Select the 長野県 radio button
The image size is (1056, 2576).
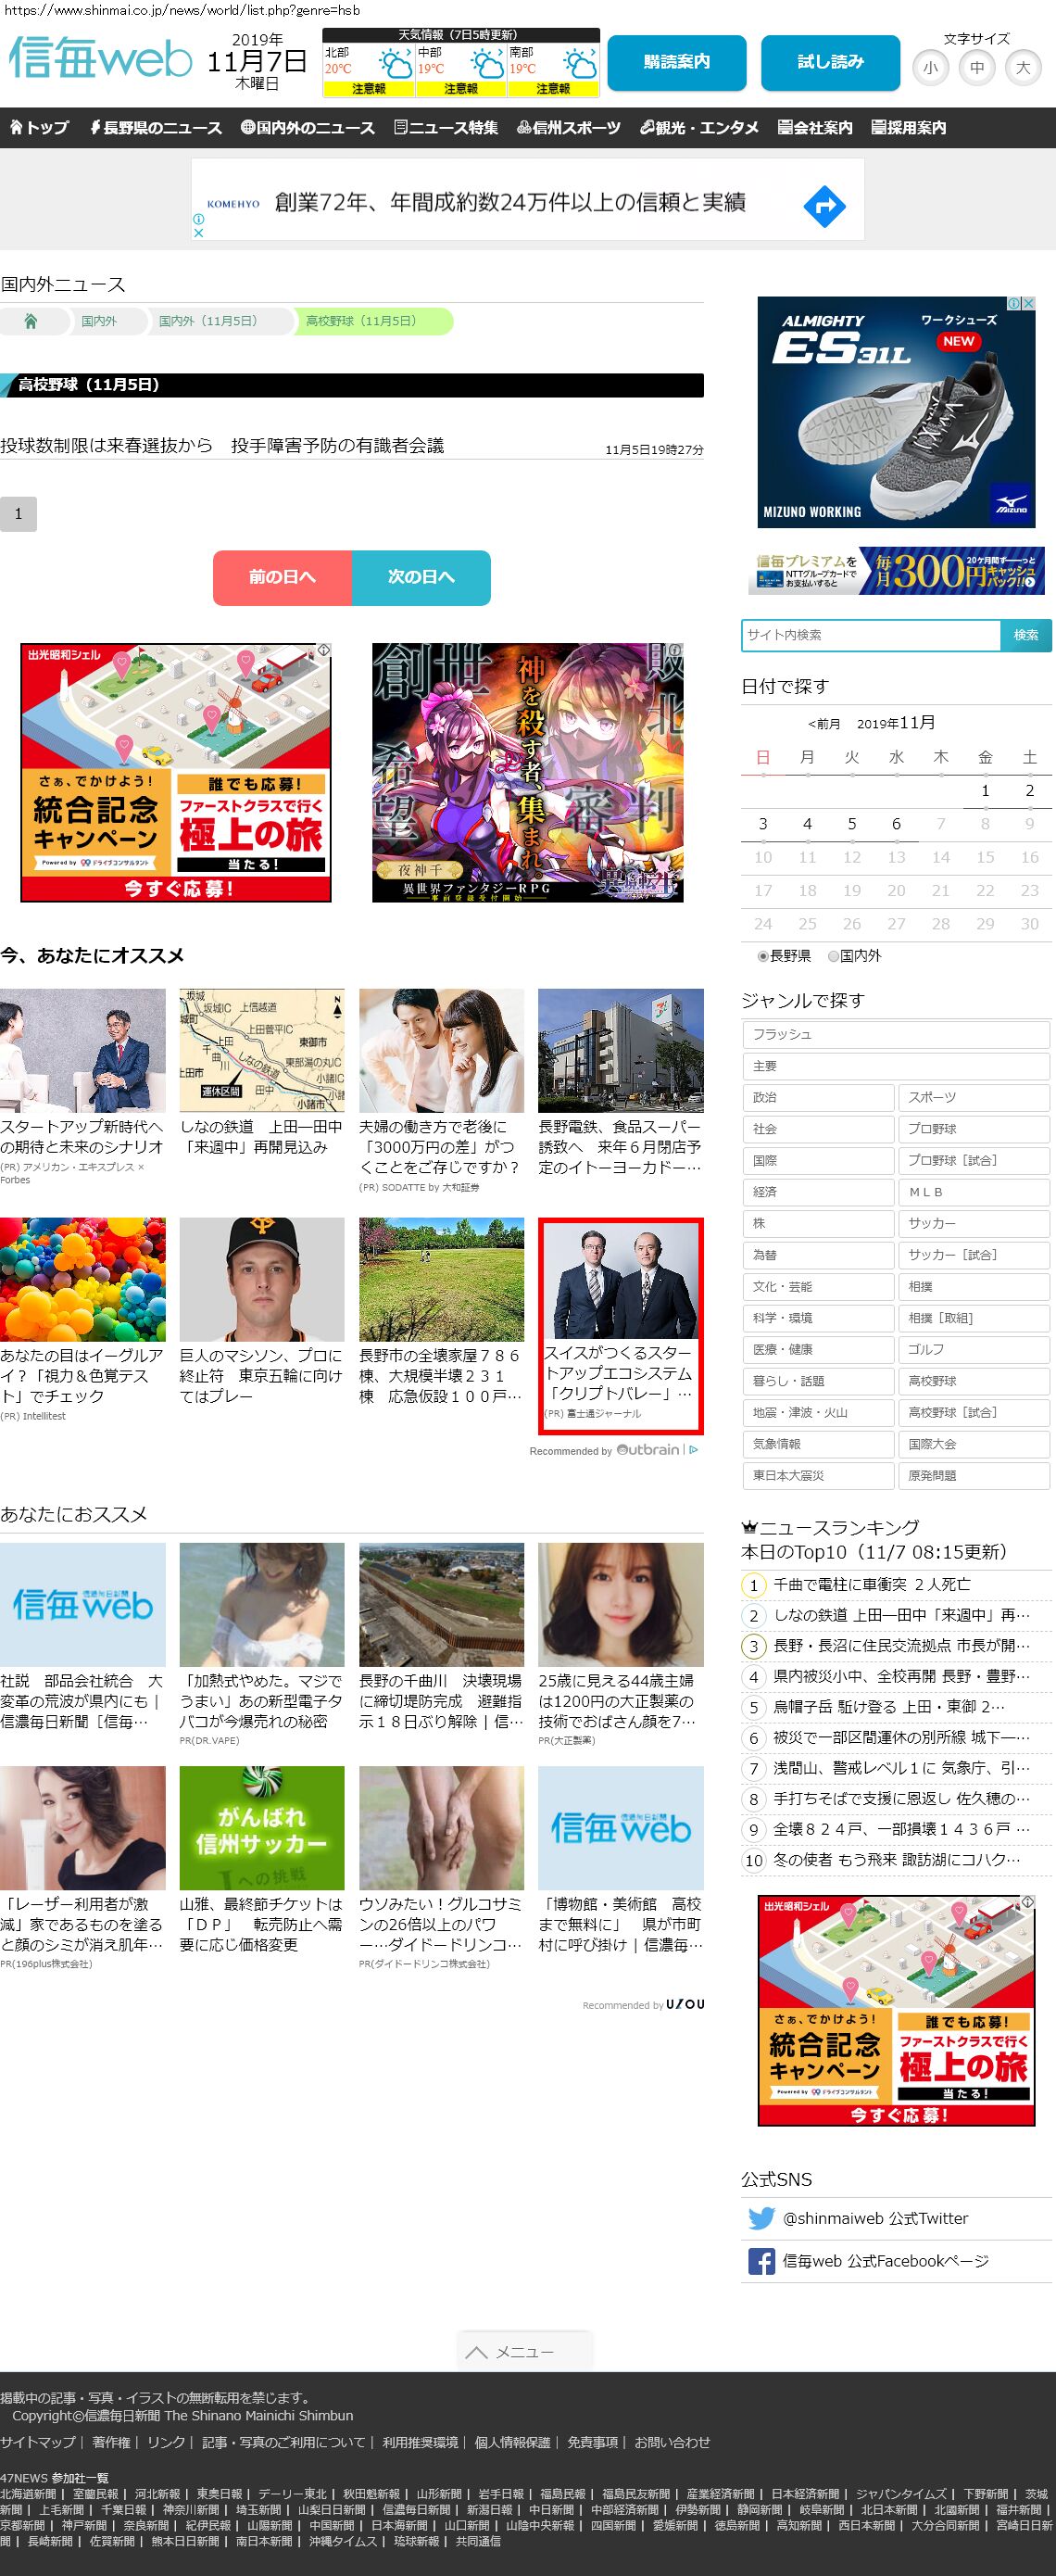(x=763, y=956)
